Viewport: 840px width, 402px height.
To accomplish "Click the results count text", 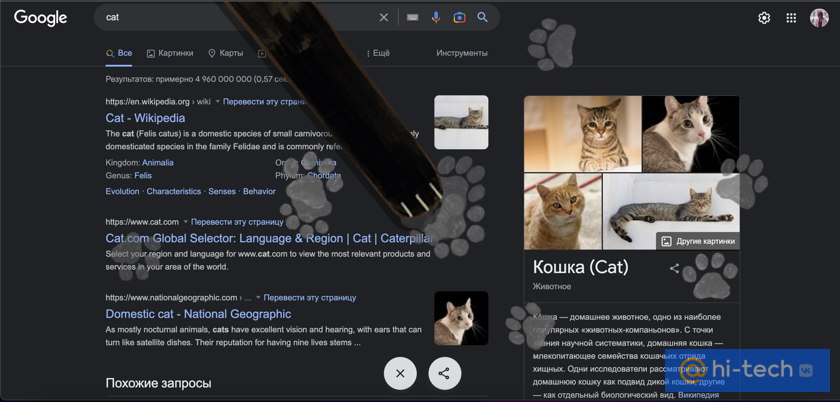I will 197,79.
